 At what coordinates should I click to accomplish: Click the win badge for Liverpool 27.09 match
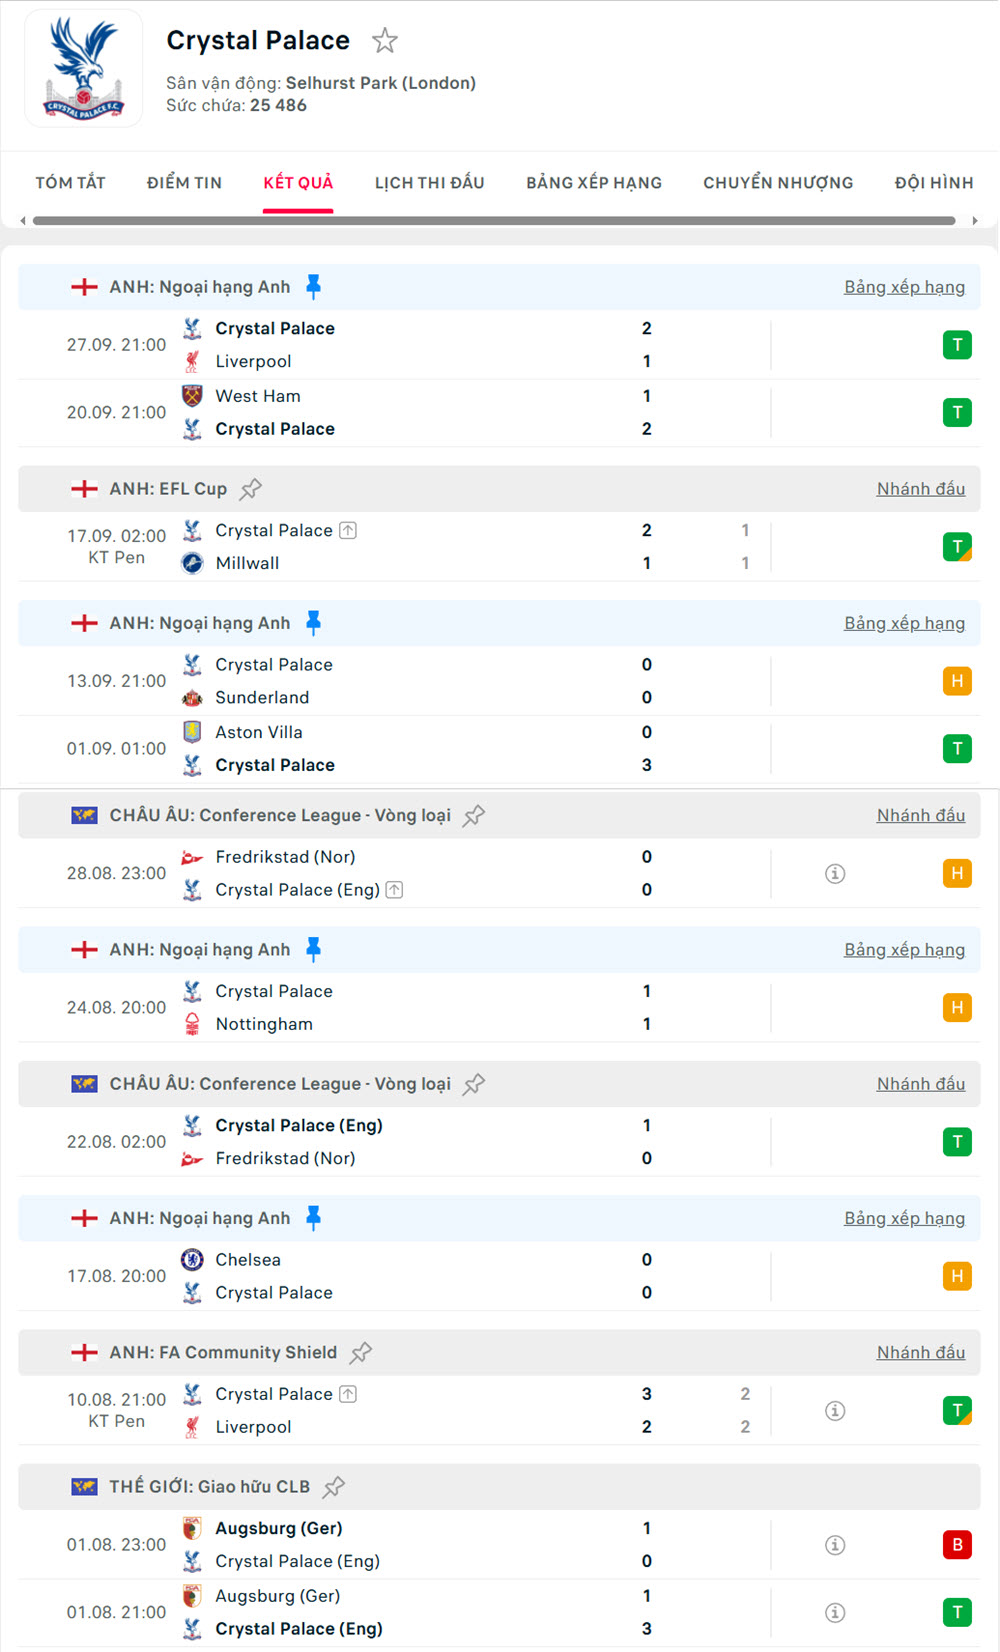click(957, 345)
